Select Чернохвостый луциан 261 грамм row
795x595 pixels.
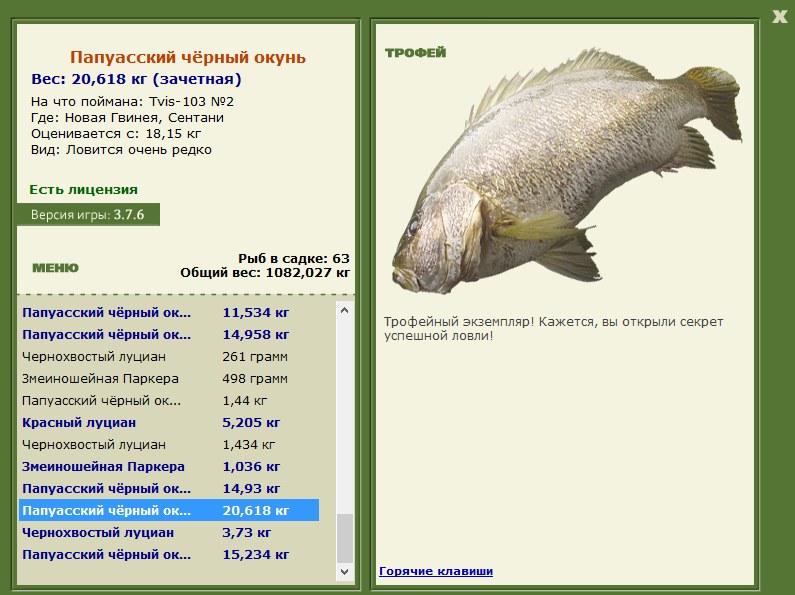pos(169,357)
